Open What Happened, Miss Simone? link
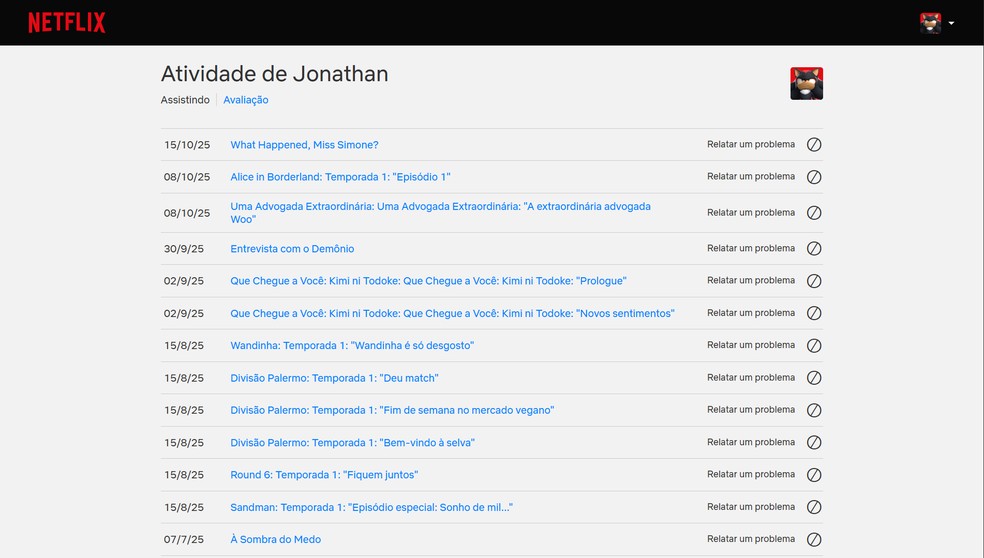Image resolution: width=984 pixels, height=558 pixels. pos(304,145)
